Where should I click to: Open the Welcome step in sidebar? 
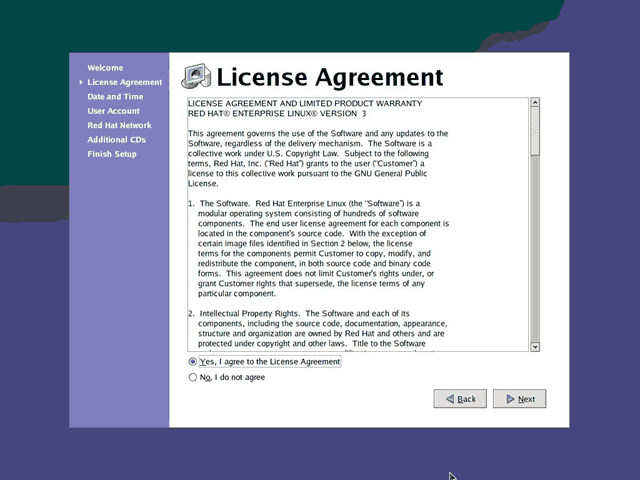coord(105,68)
